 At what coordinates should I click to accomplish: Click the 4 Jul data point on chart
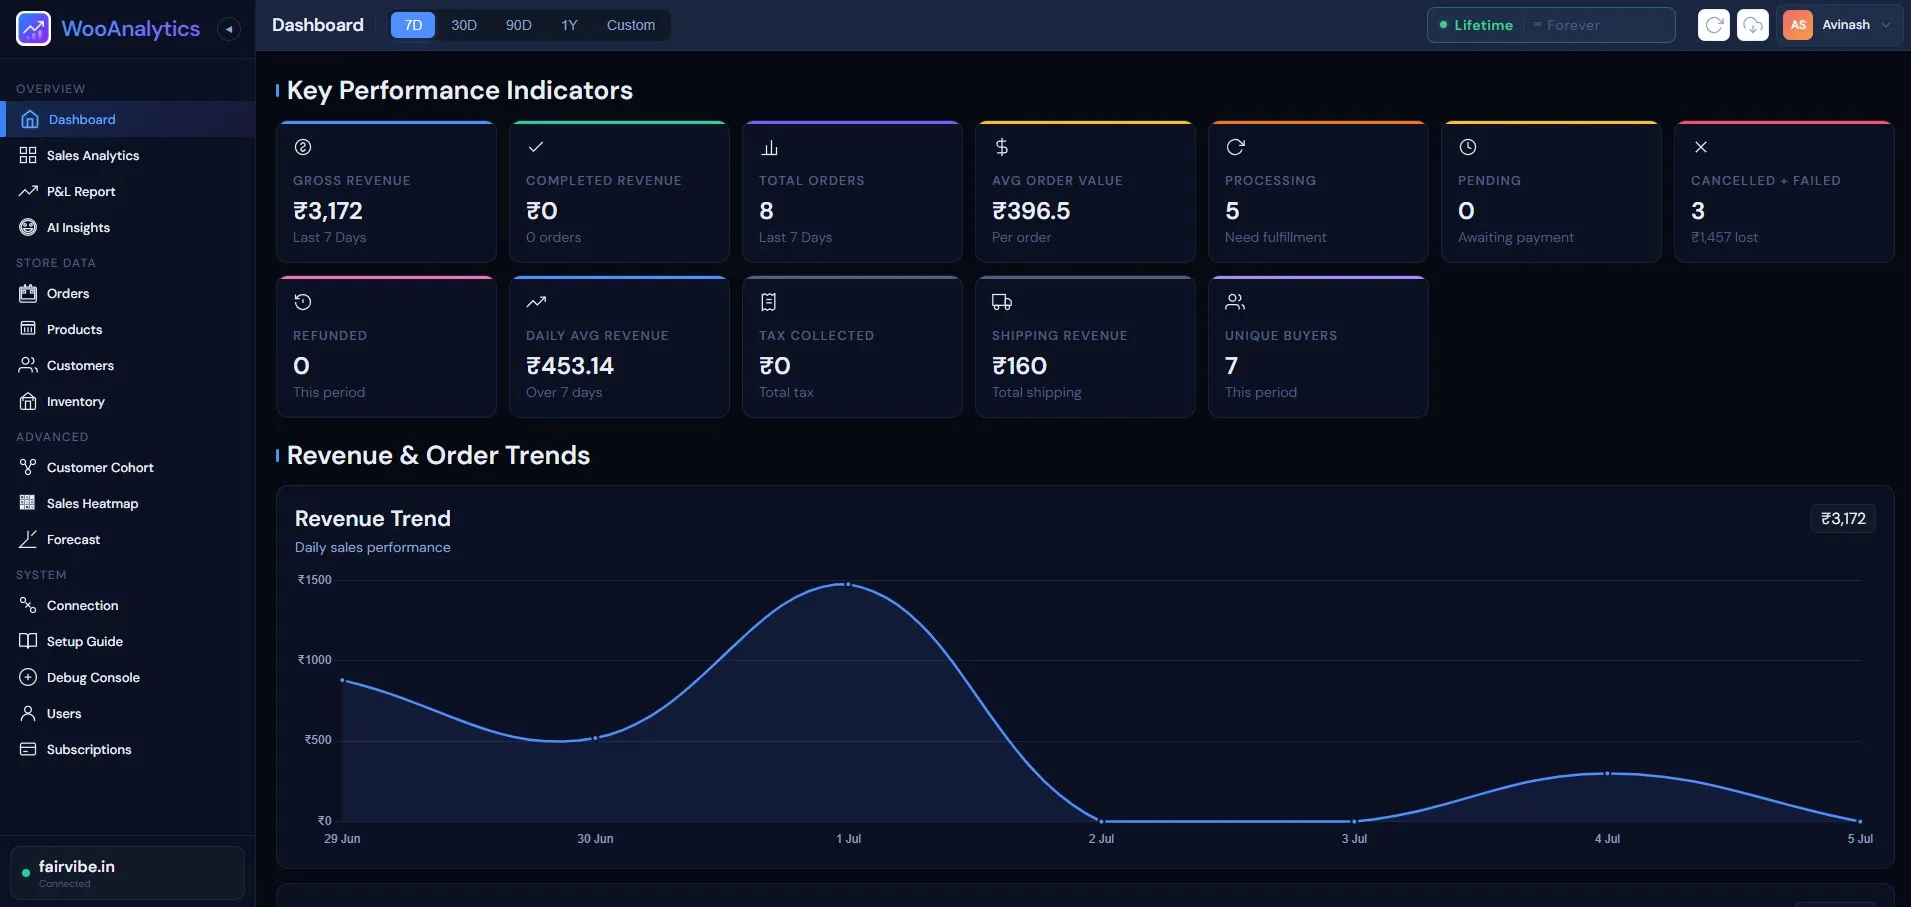[1607, 774]
